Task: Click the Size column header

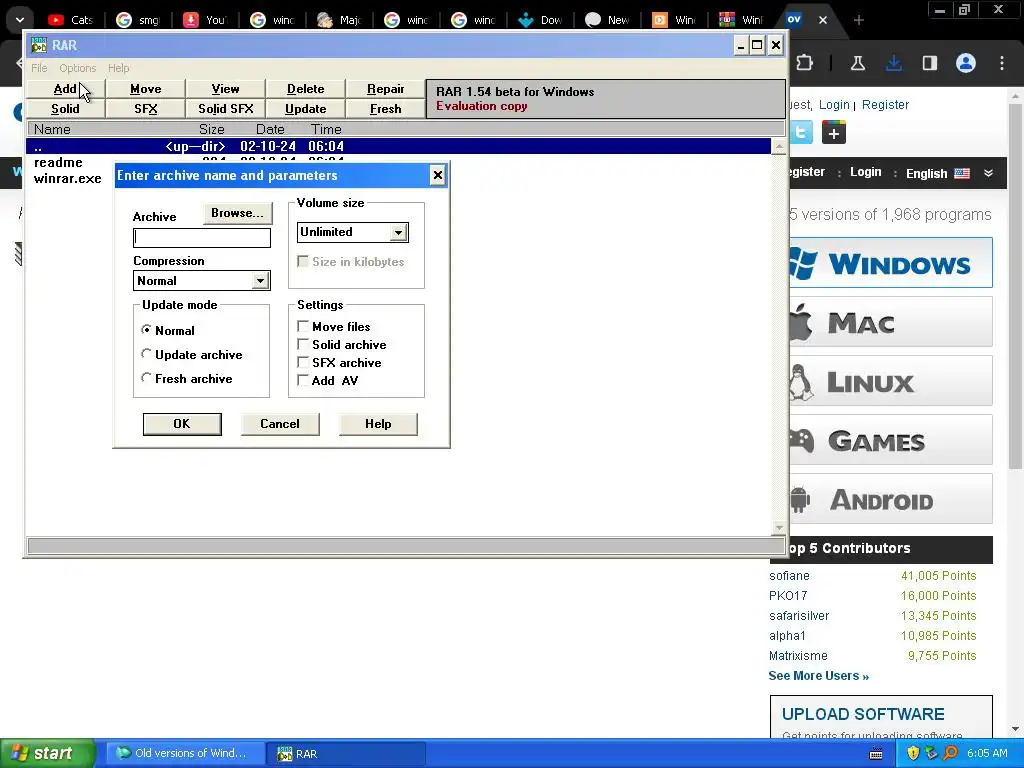Action: (x=212, y=129)
